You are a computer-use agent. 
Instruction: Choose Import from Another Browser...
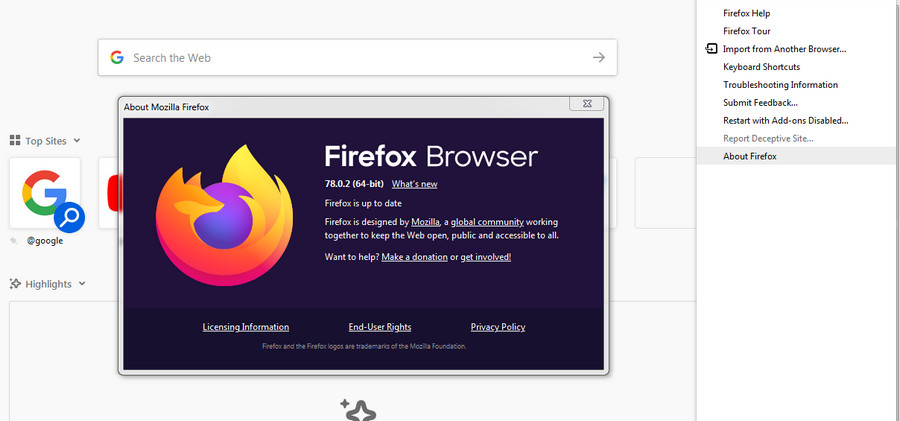pyautogui.click(x=798, y=49)
